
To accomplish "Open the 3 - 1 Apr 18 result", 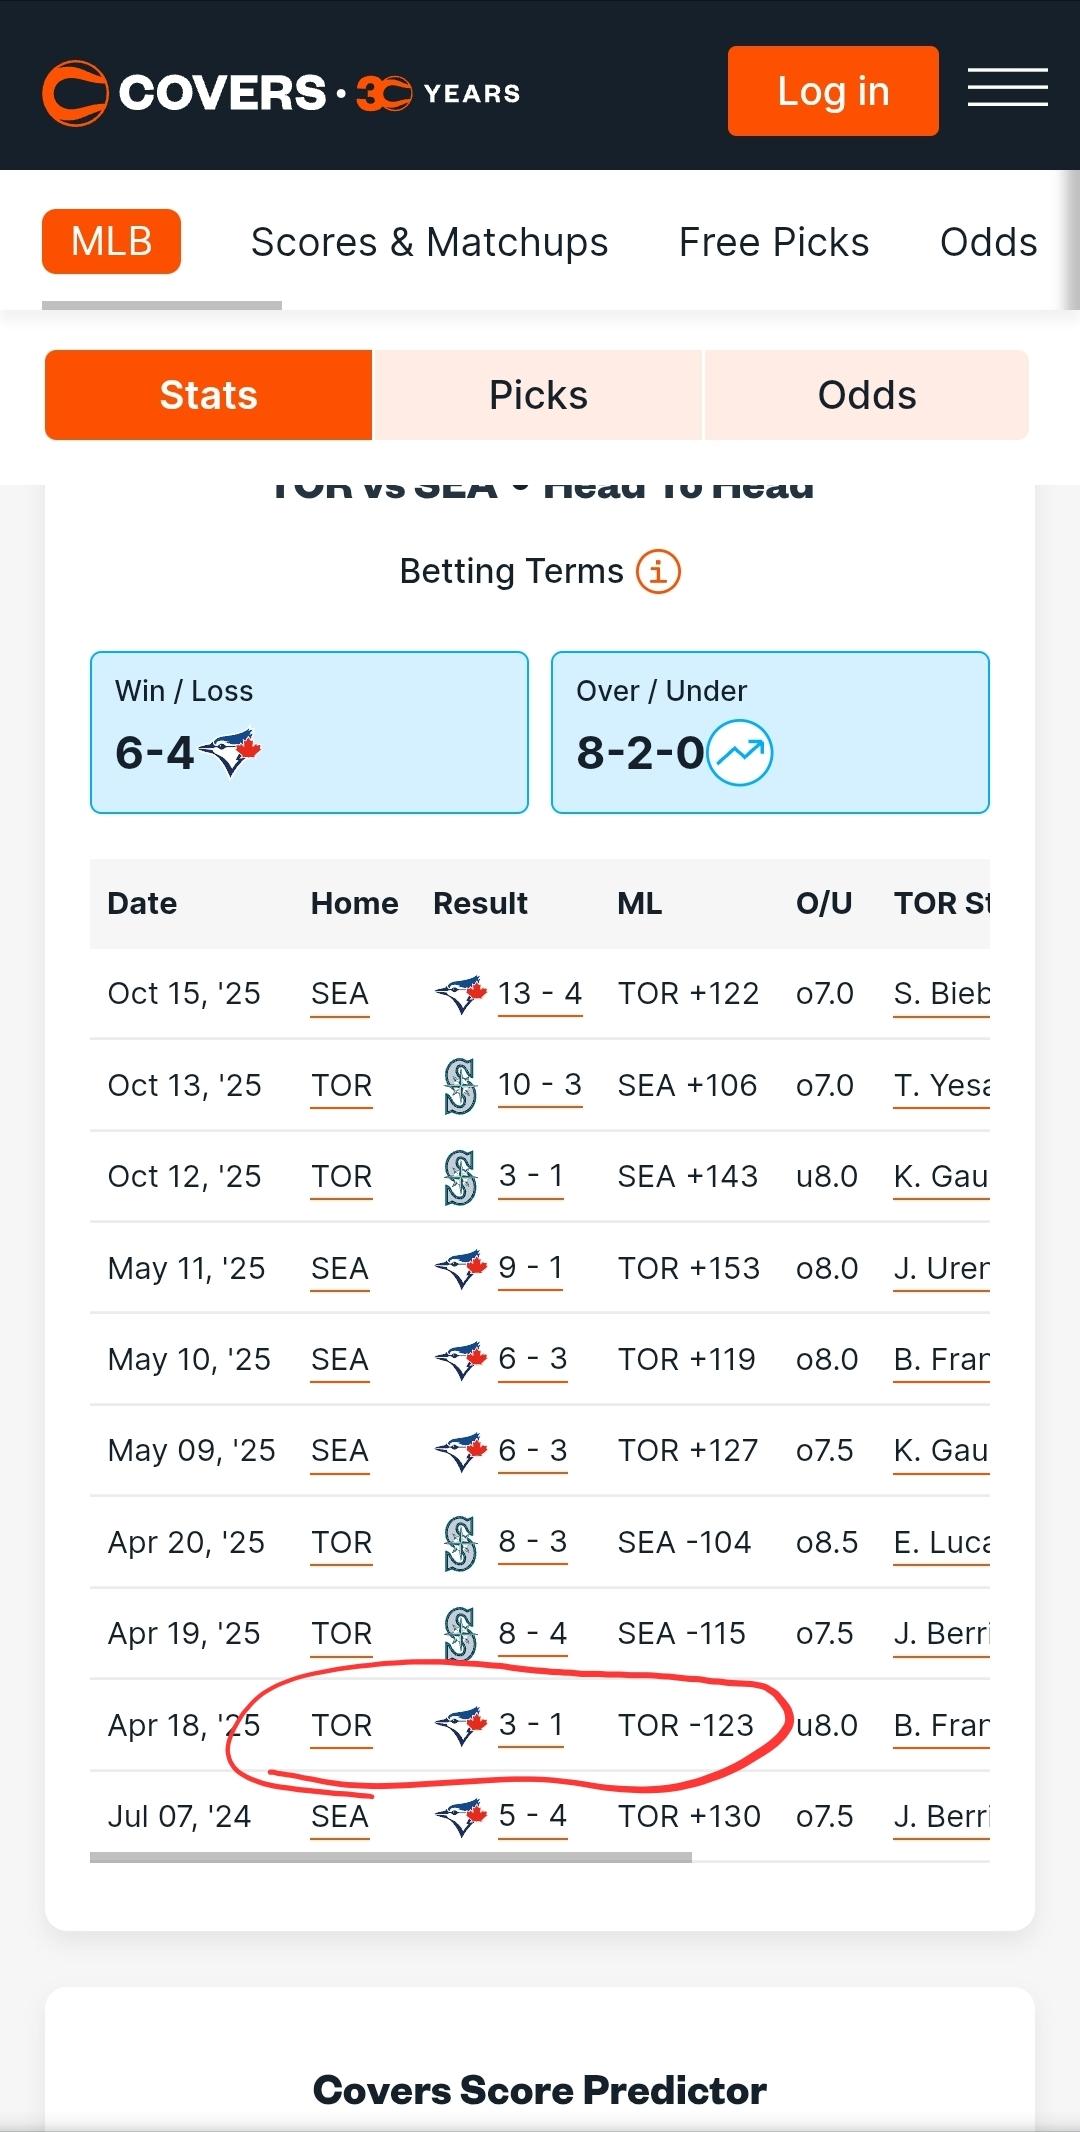I will click(531, 1726).
